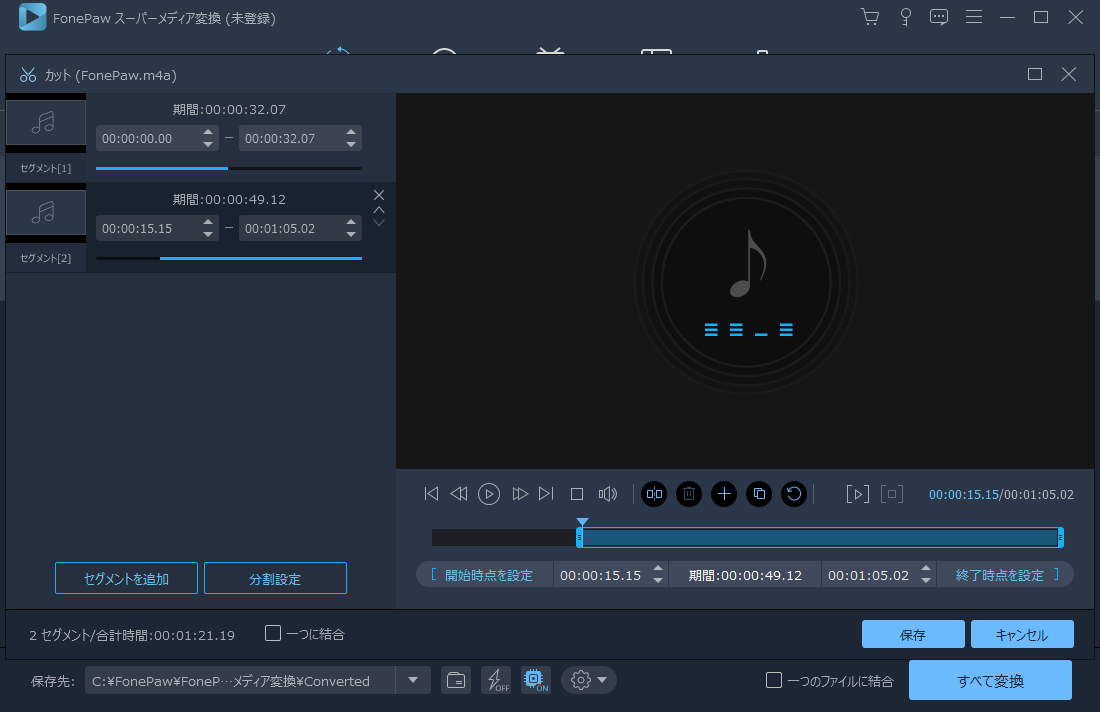Toggle the volume speaker icon

[x=608, y=494]
